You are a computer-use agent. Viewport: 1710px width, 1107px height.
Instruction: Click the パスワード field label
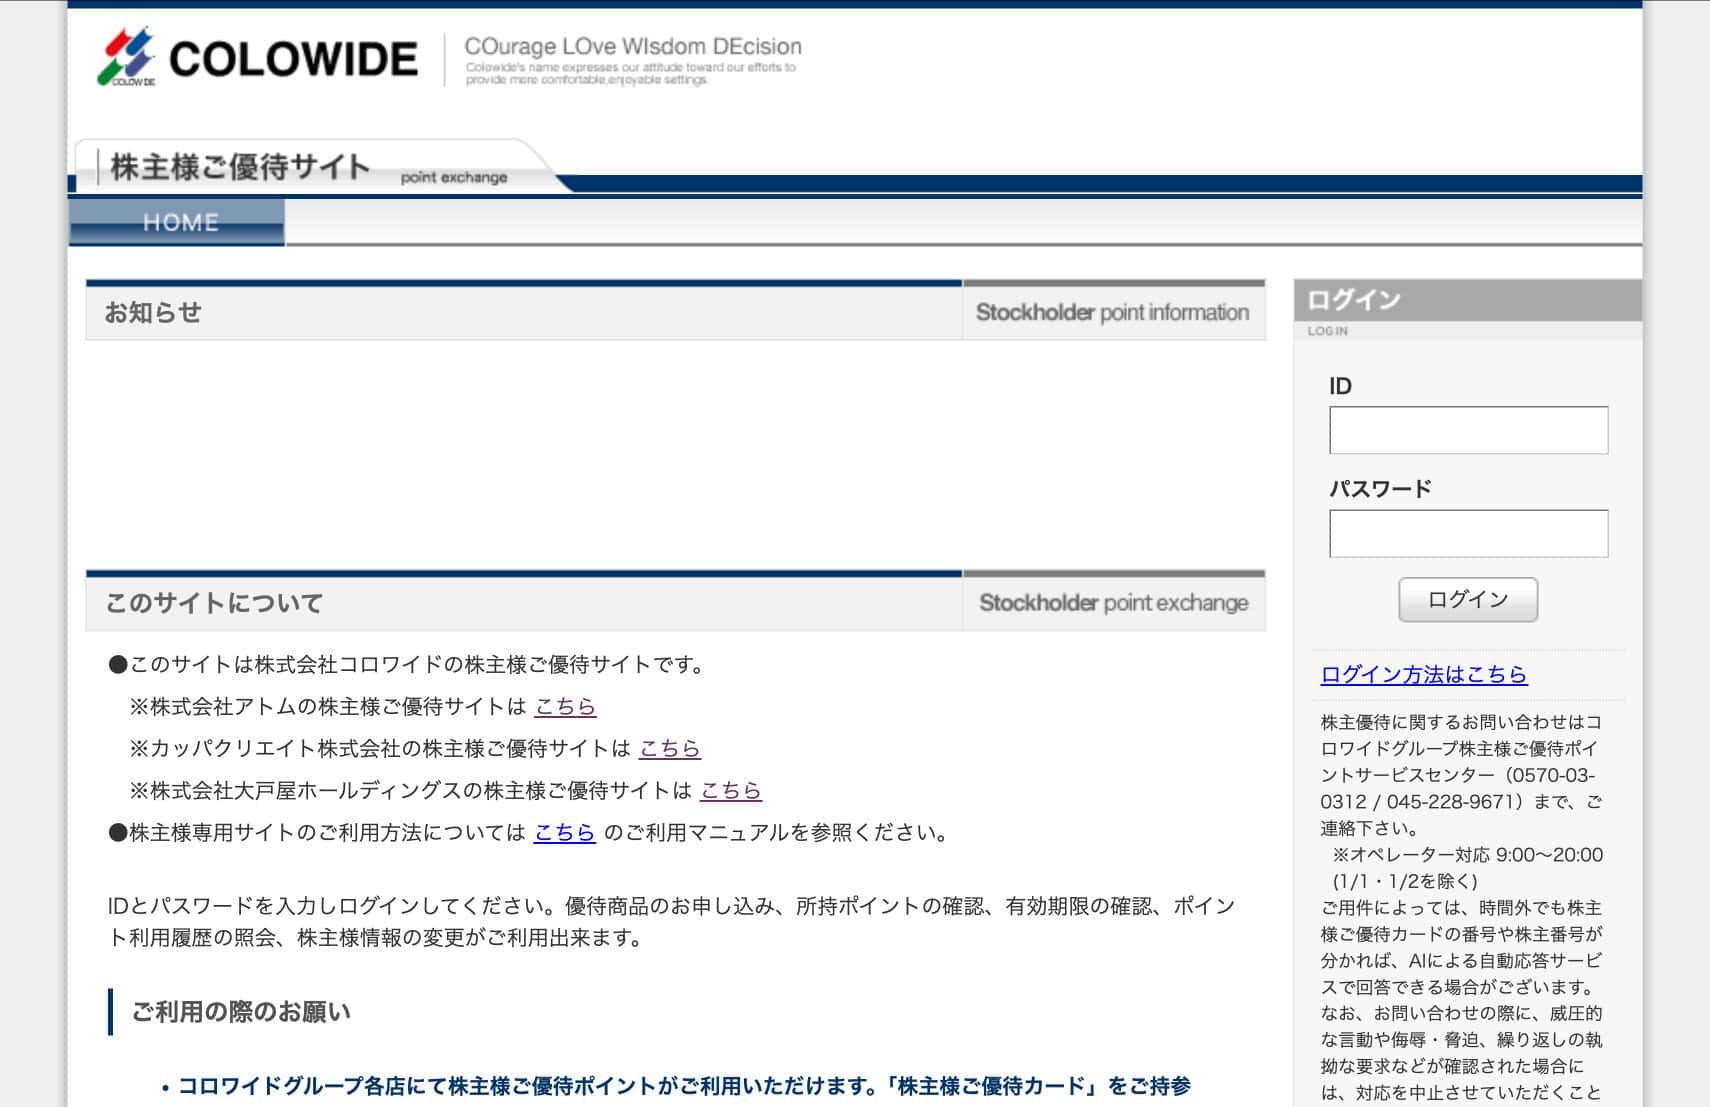[x=1380, y=488]
